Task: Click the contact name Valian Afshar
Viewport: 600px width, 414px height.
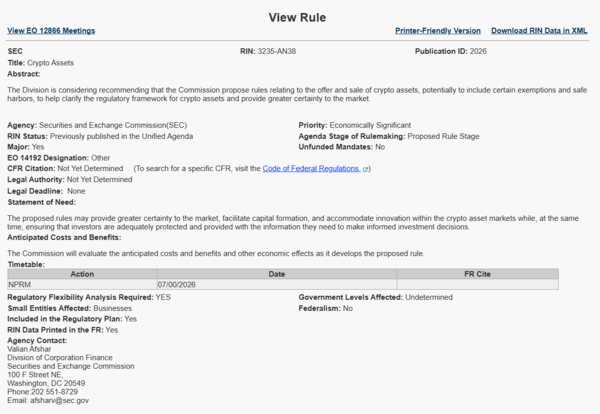Action: [29, 349]
